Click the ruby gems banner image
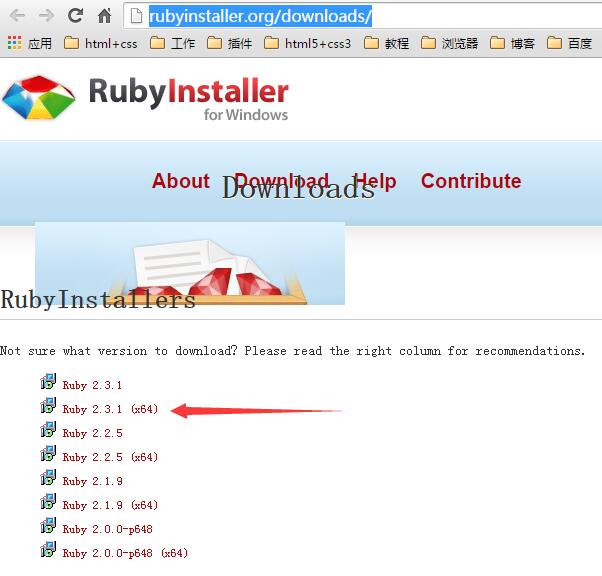This screenshot has height=576, width=602. click(x=190, y=263)
